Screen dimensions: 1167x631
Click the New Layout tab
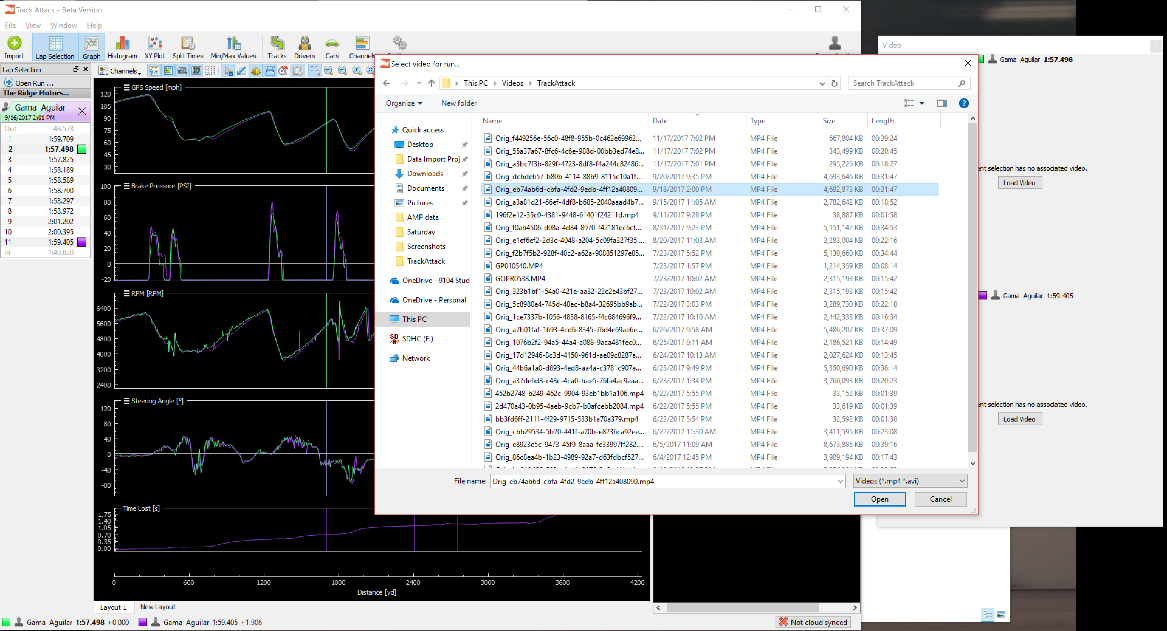tap(157, 607)
